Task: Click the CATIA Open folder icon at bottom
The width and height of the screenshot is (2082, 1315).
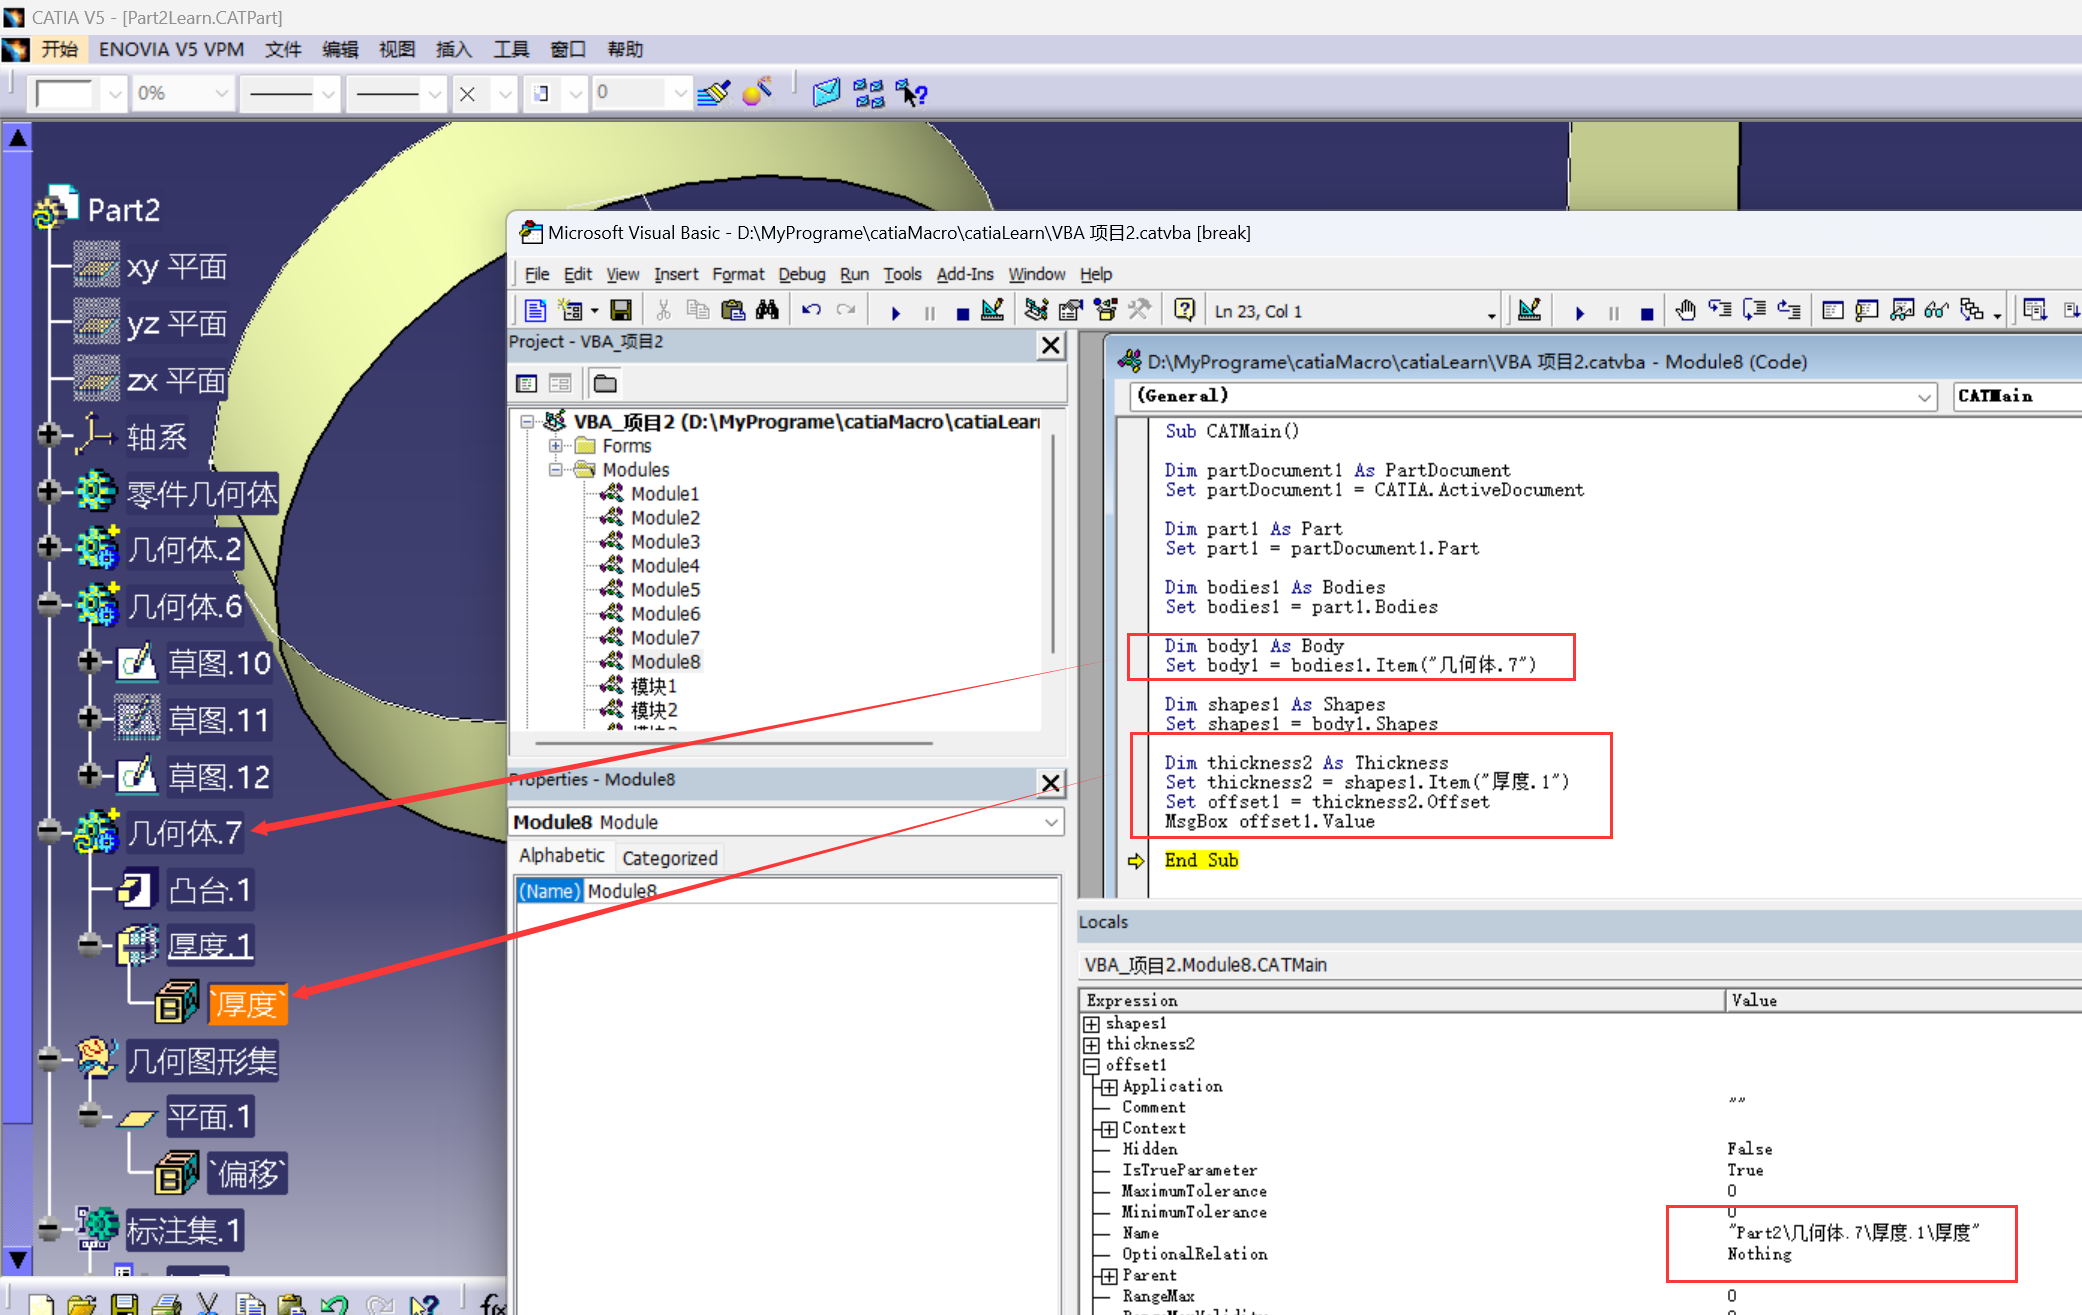Action: point(82,1303)
